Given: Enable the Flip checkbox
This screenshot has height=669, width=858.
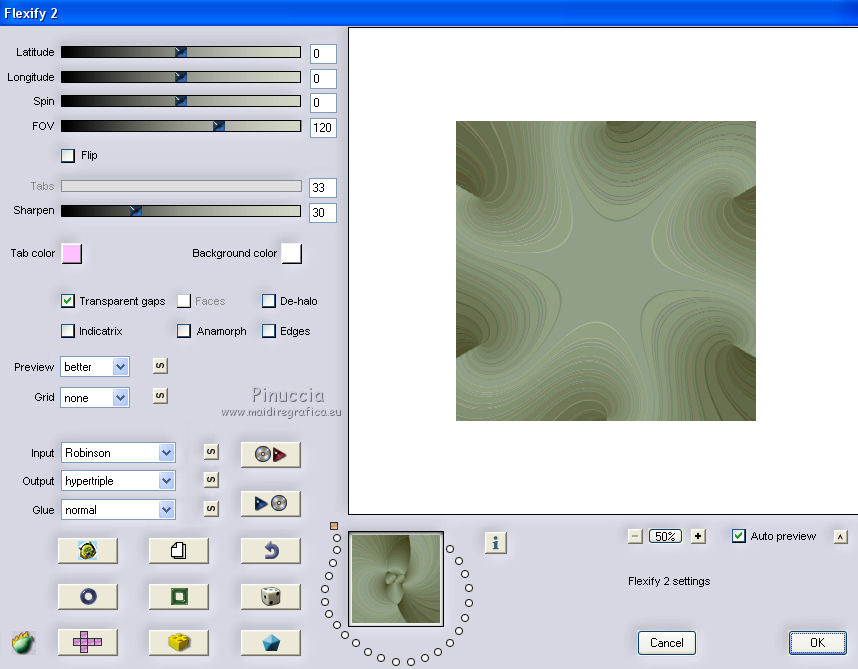Looking at the screenshot, I should [68, 155].
